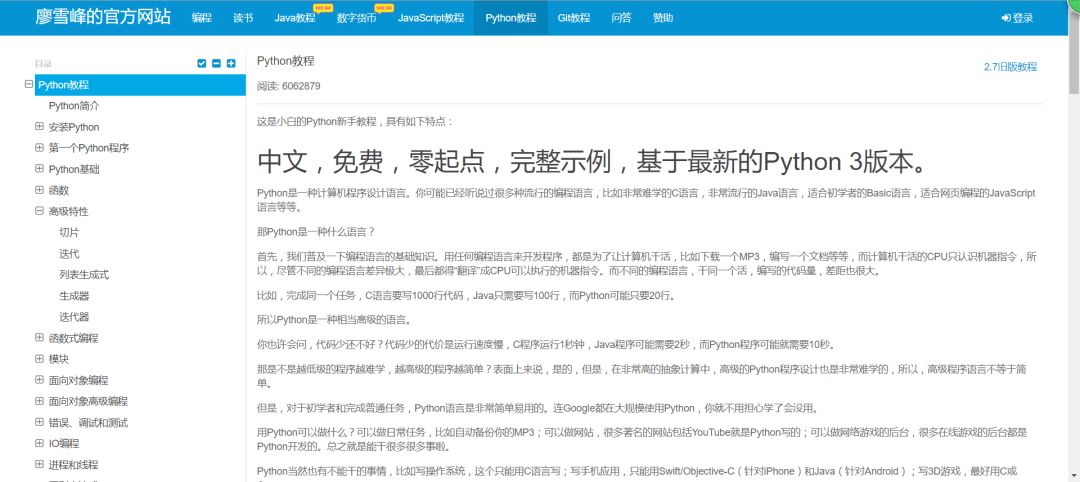Open the 2.7旧版教程 link
This screenshot has height=482, width=1080.
(1010, 67)
